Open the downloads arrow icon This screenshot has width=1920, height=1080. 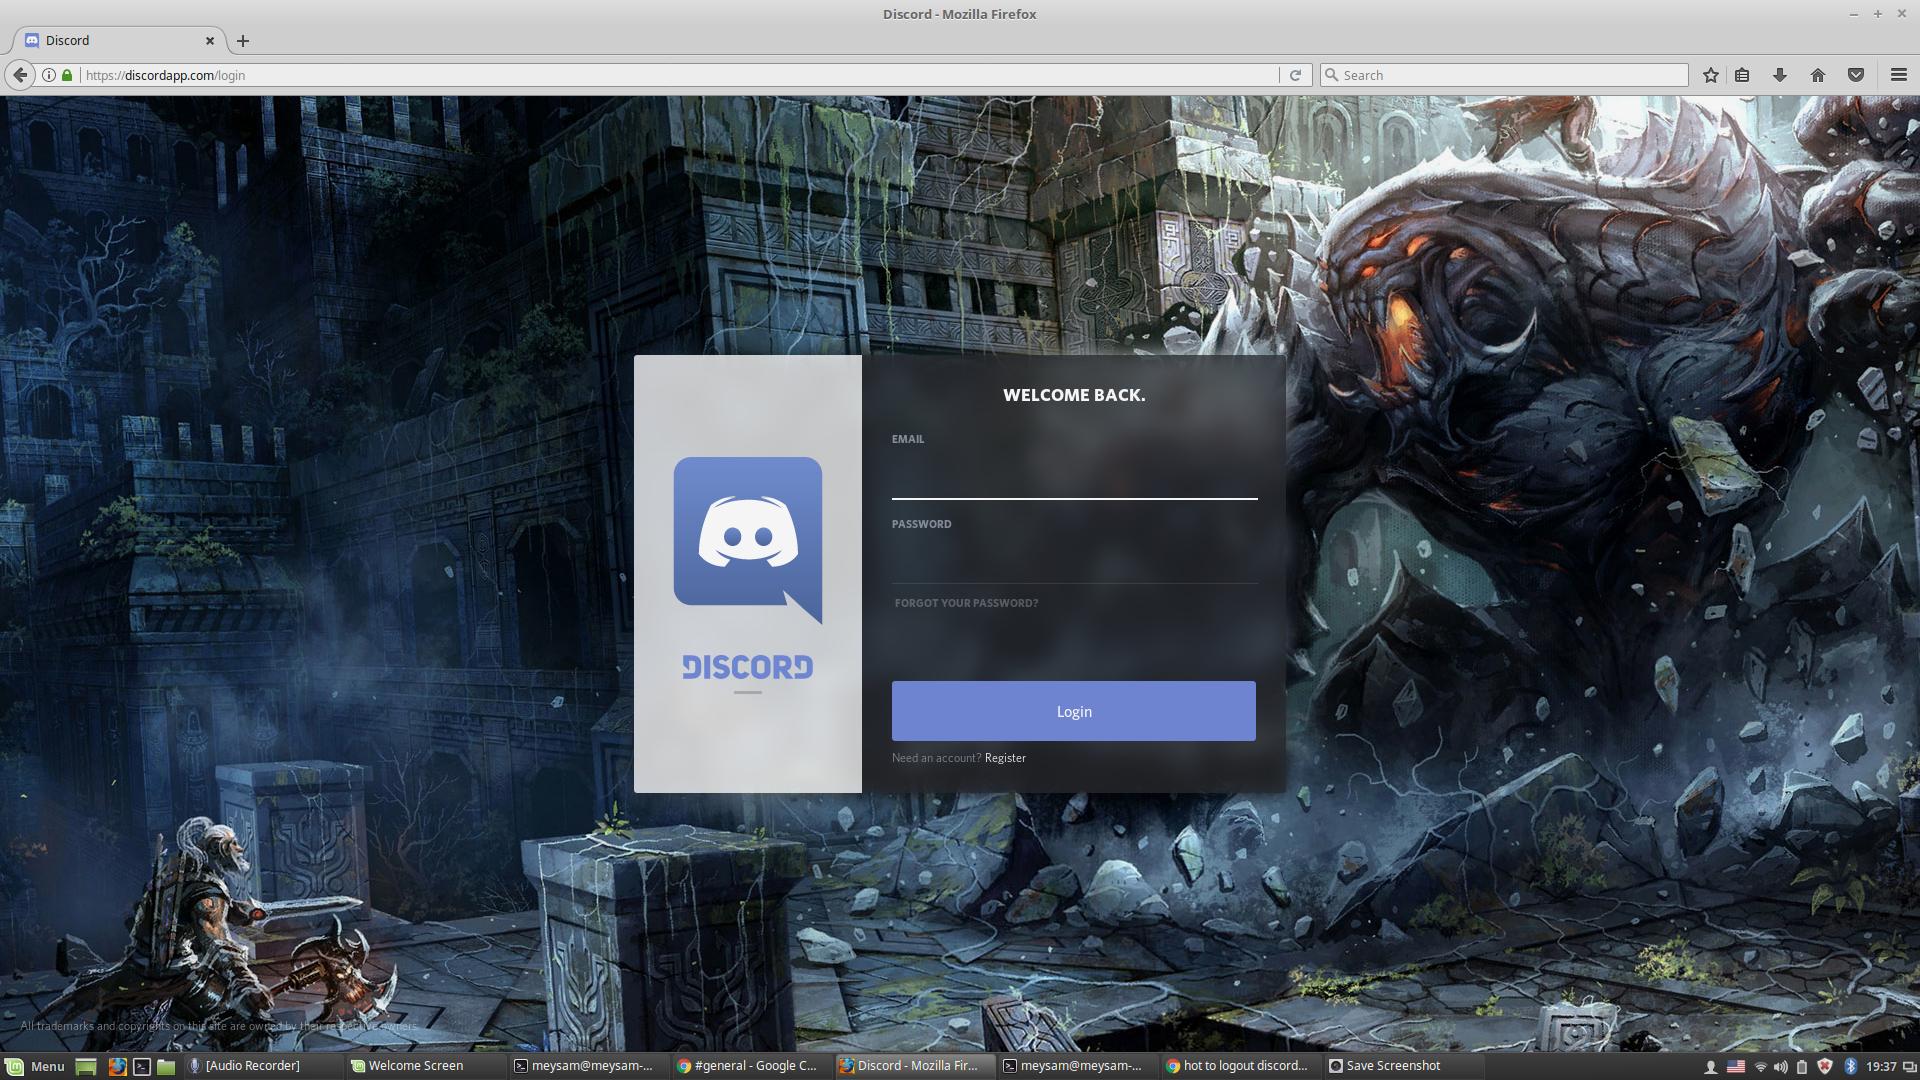pyautogui.click(x=1780, y=75)
